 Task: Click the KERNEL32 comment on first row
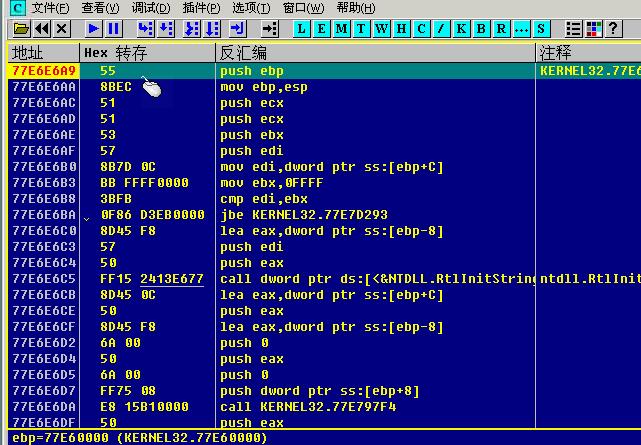[x=590, y=71]
